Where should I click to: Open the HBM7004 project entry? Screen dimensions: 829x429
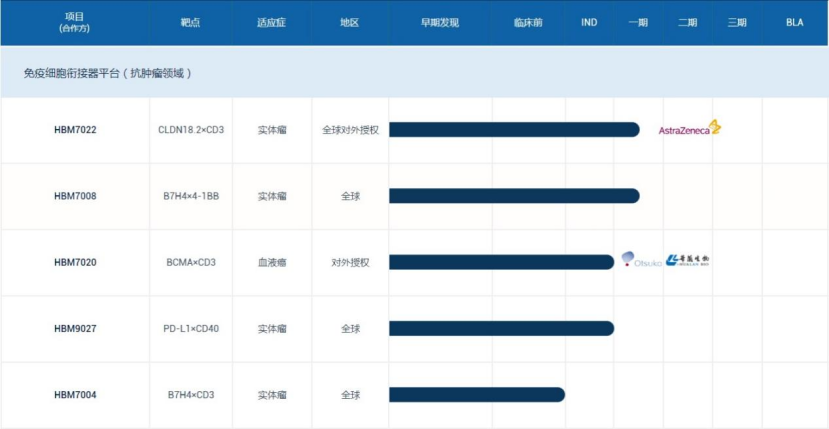tap(75, 395)
